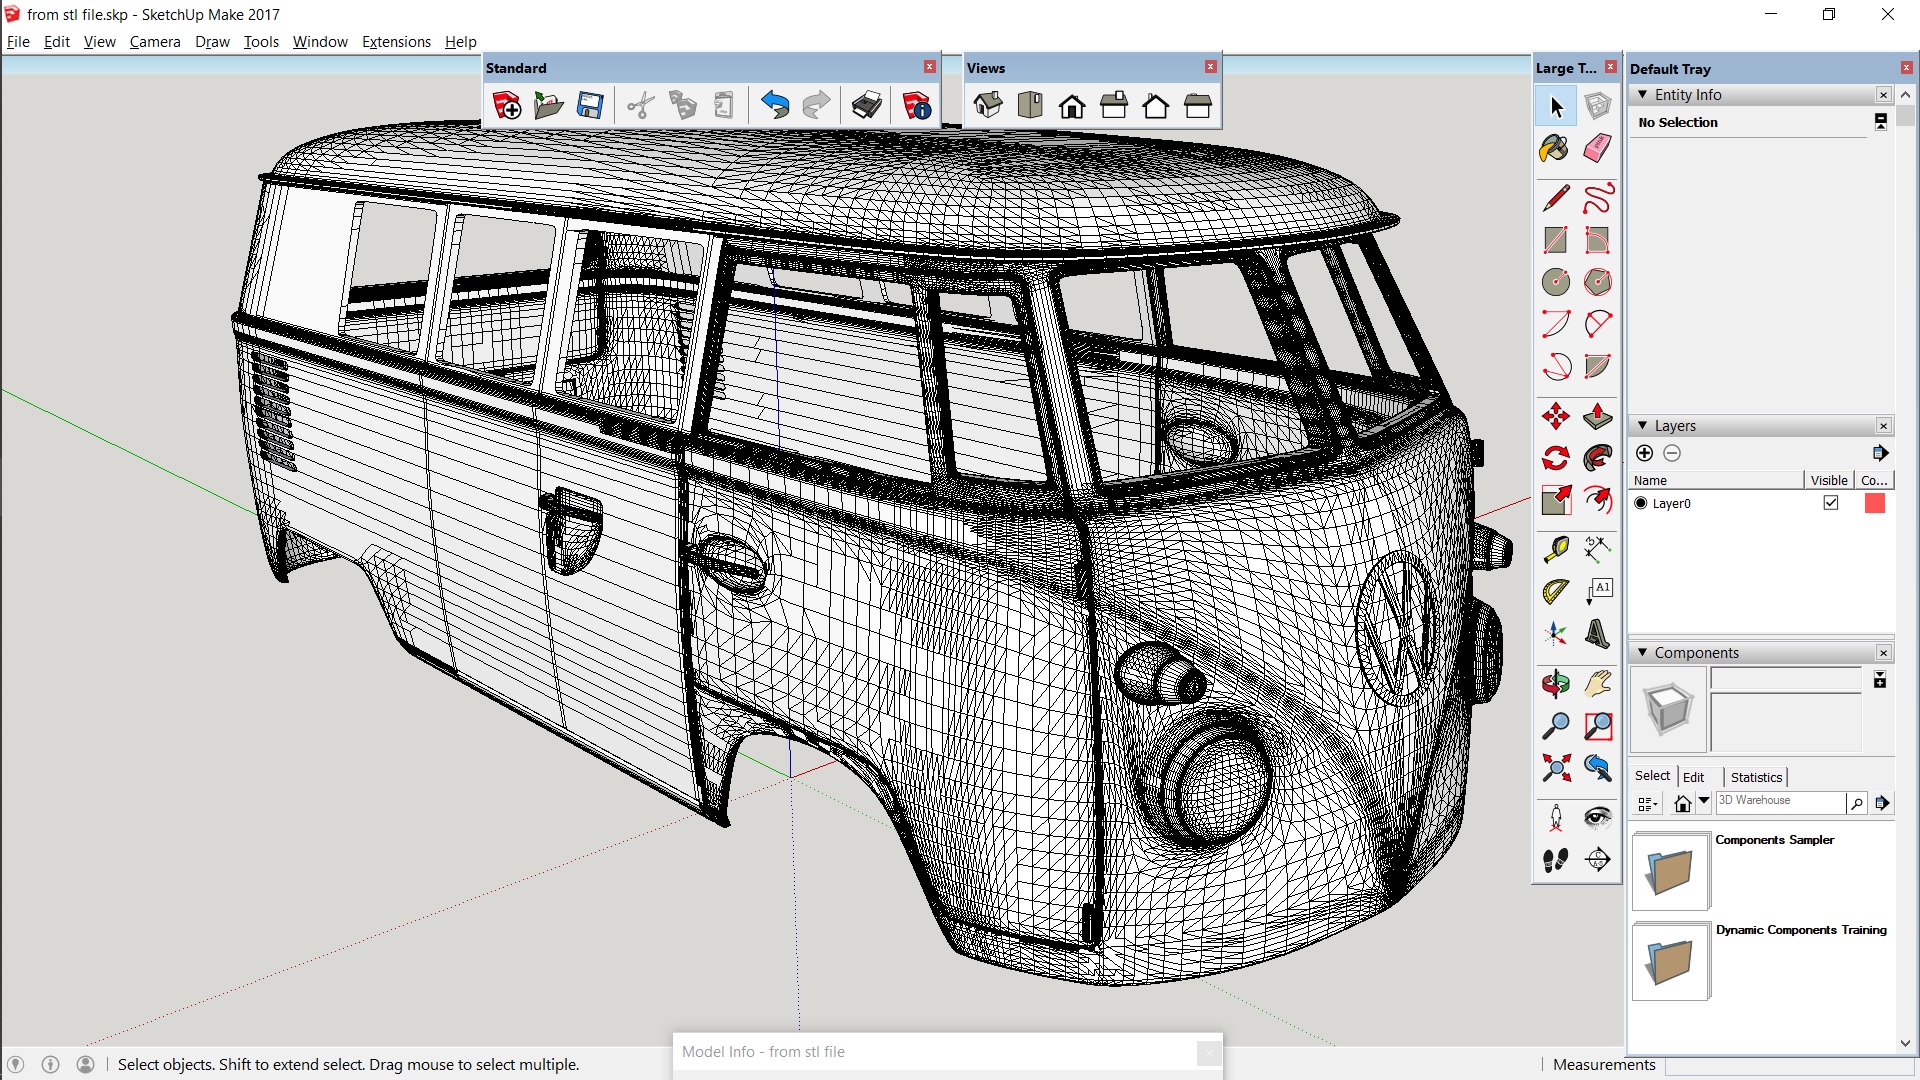The image size is (1920, 1080).
Task: Select the 3D Text tool
Action: pyautogui.click(x=1597, y=633)
